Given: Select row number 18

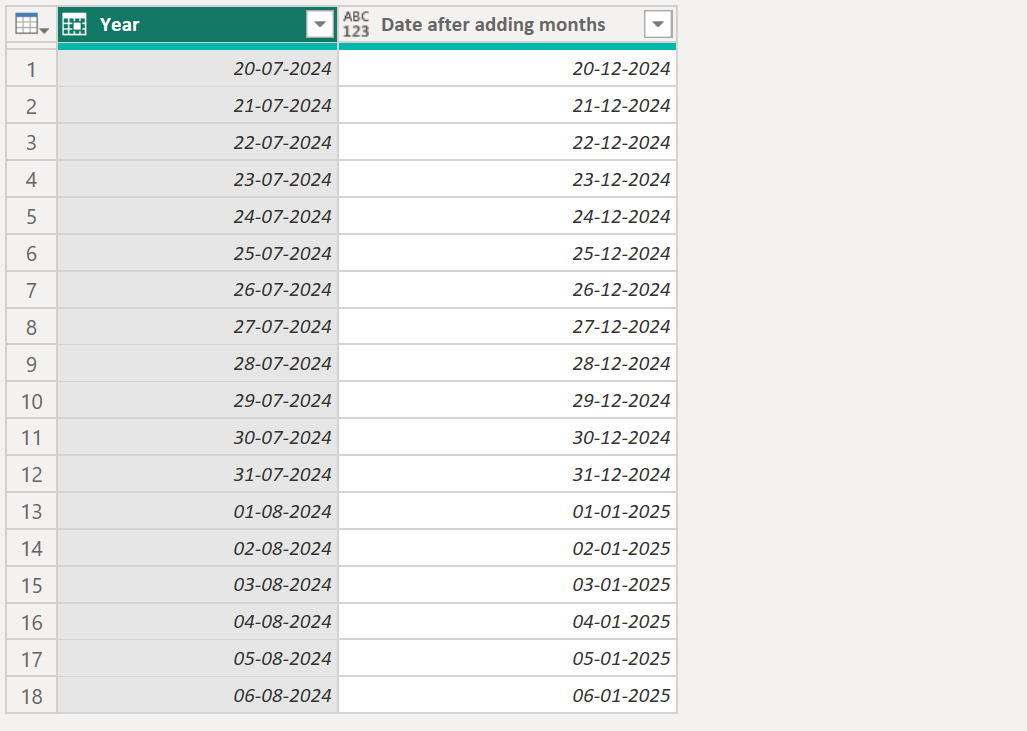Looking at the screenshot, I should (x=31, y=694).
